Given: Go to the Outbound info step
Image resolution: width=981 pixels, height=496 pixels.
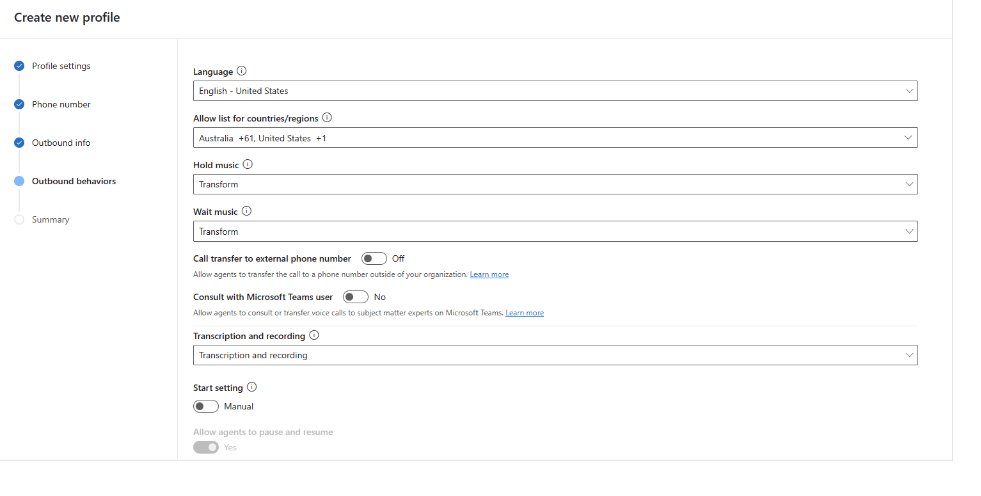Looking at the screenshot, I should click(61, 143).
